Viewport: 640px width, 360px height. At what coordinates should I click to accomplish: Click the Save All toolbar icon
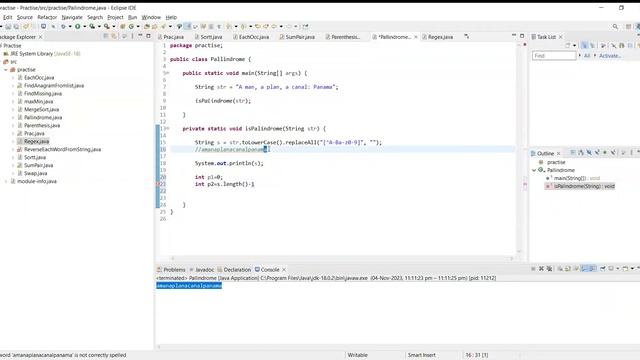point(16,27)
